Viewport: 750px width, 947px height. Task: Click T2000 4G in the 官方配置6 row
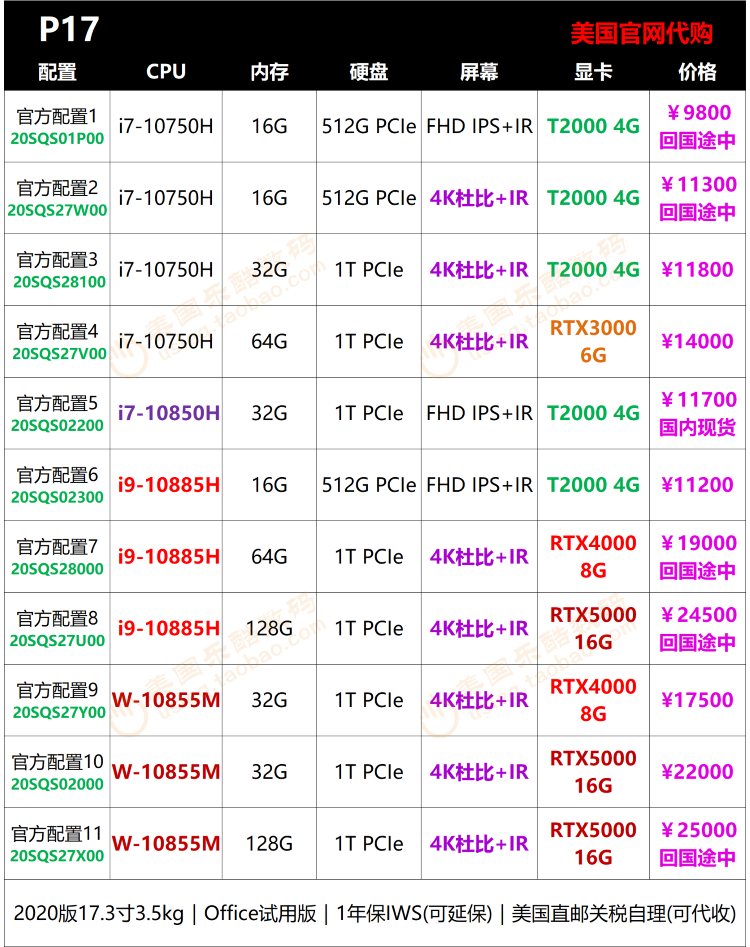[593, 485]
